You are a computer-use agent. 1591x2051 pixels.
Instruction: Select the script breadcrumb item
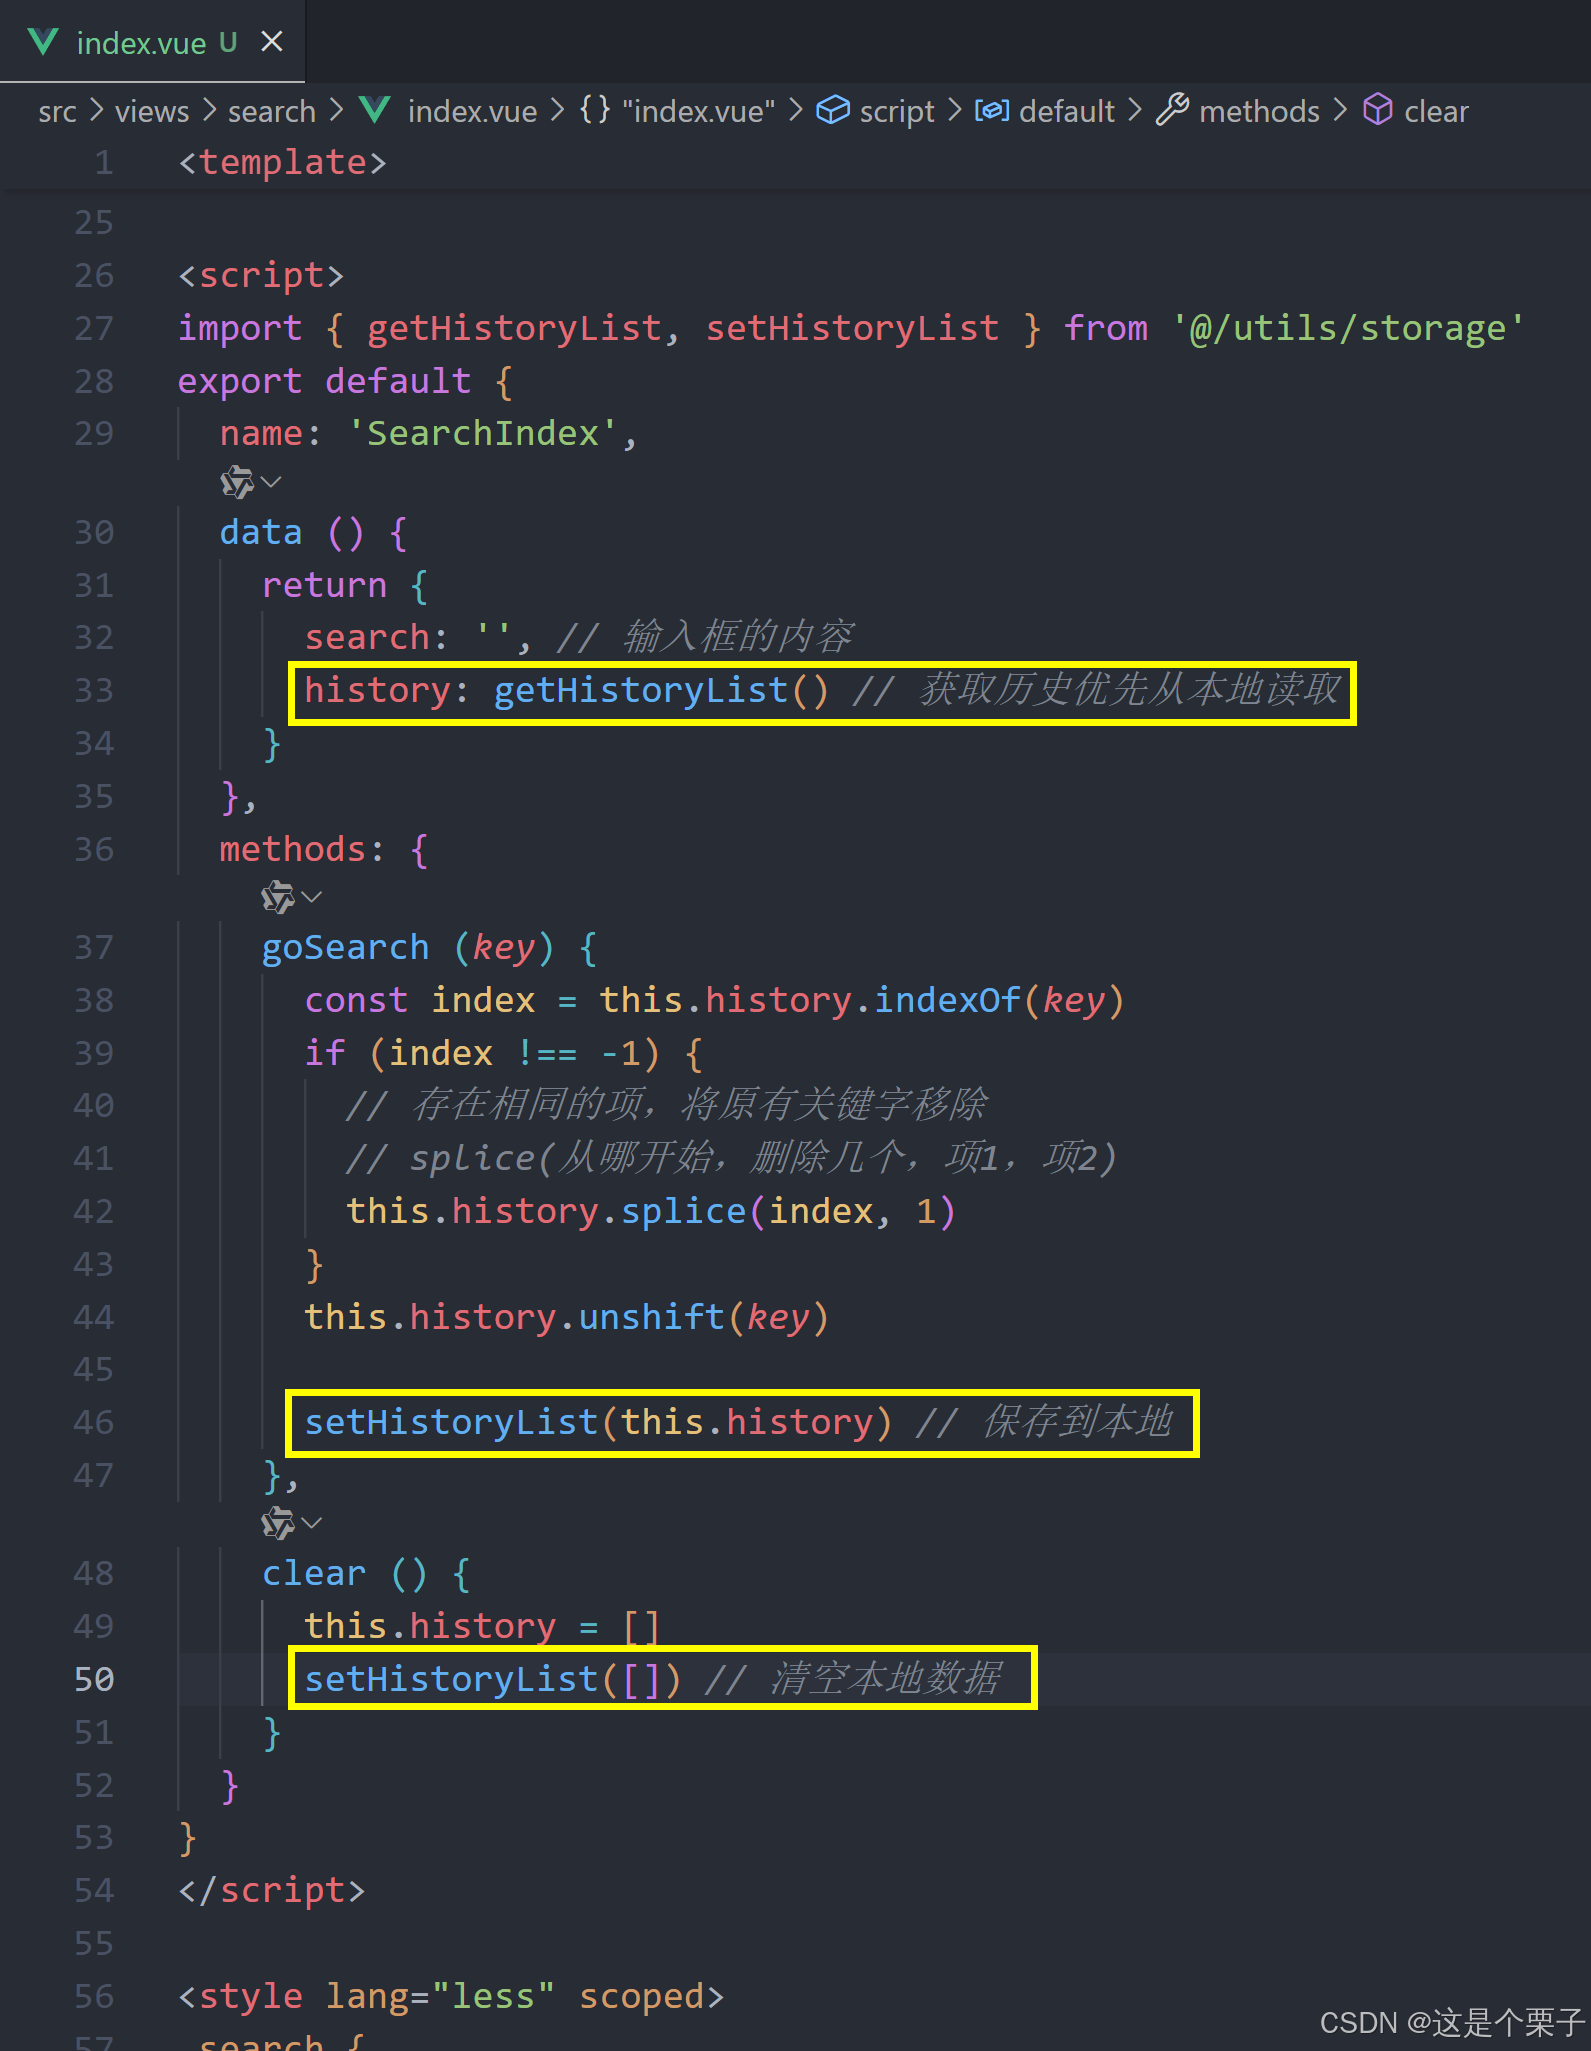click(897, 111)
